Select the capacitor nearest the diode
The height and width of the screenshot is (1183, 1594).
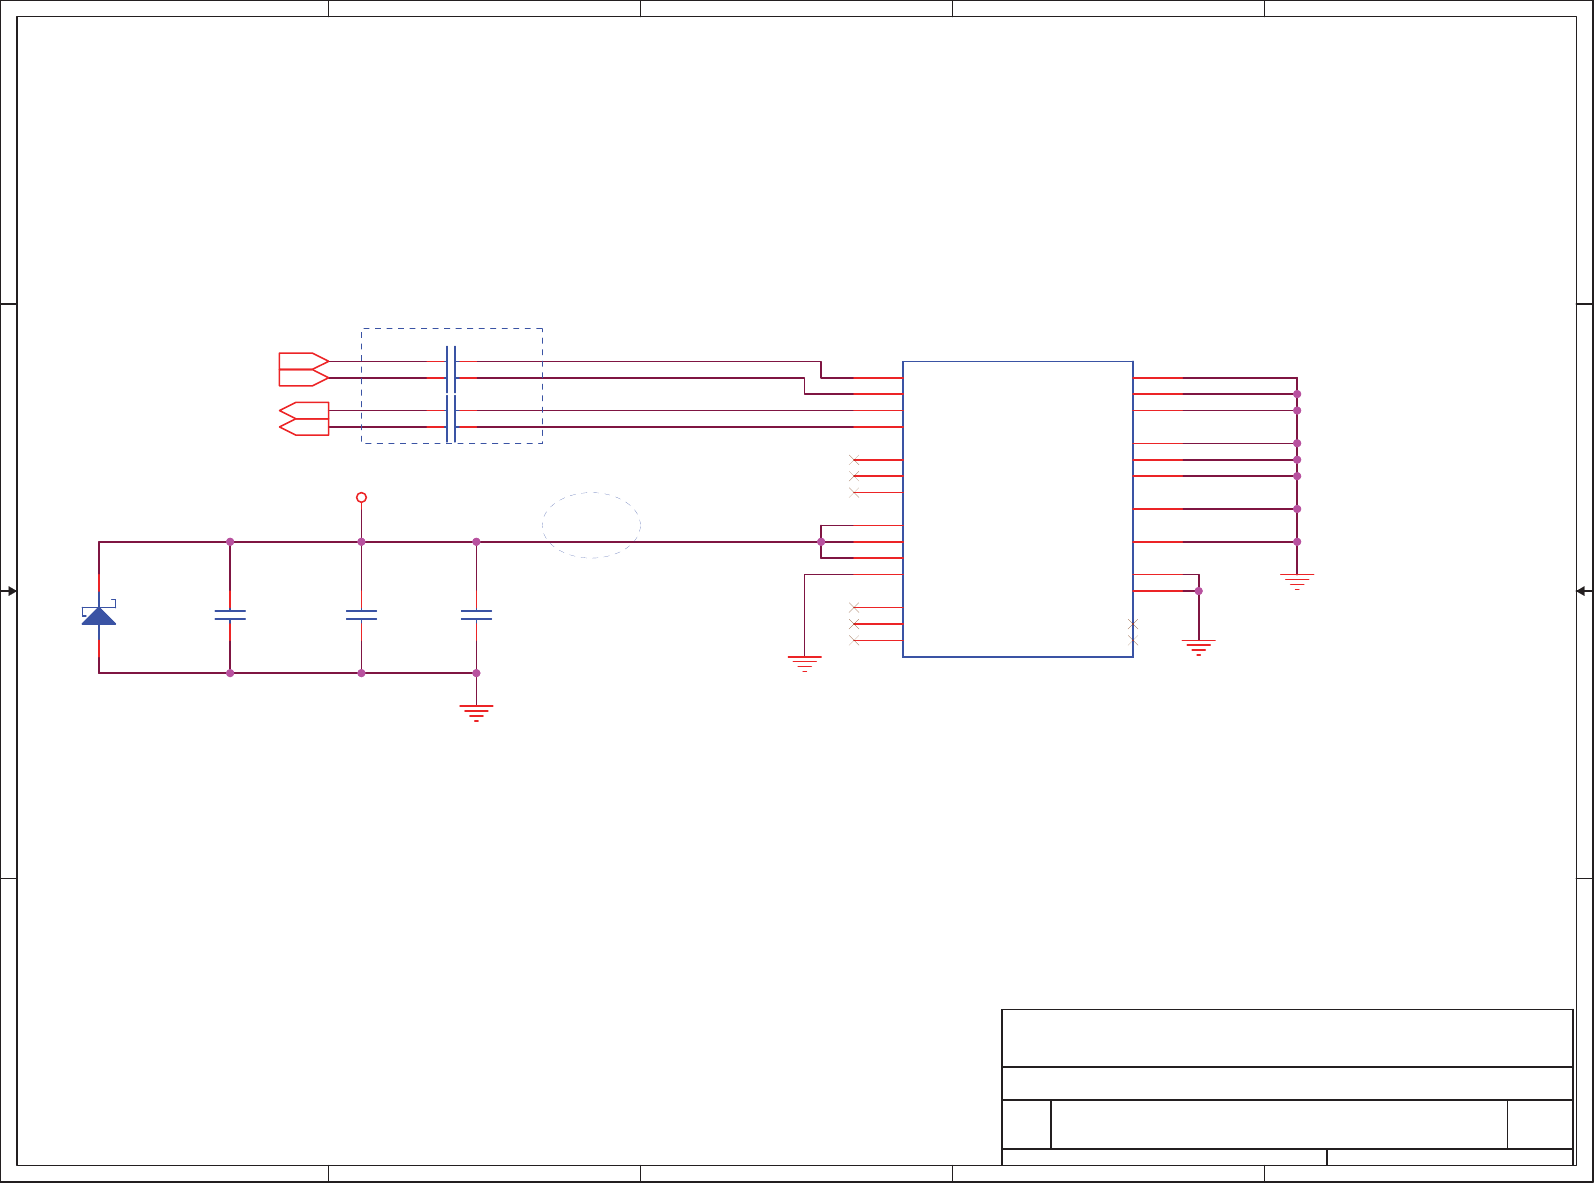tap(230, 615)
